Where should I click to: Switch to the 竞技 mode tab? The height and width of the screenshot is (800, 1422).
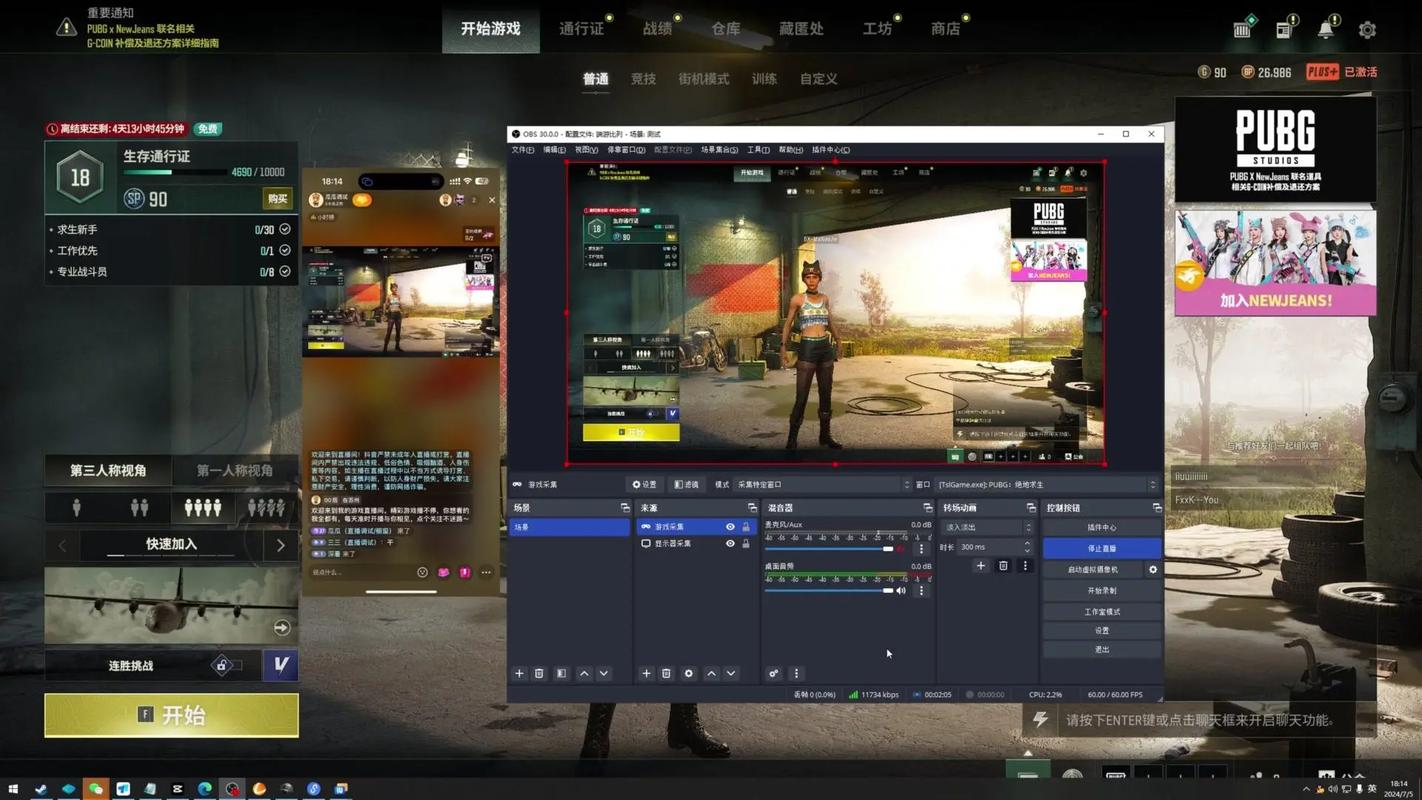coord(643,79)
